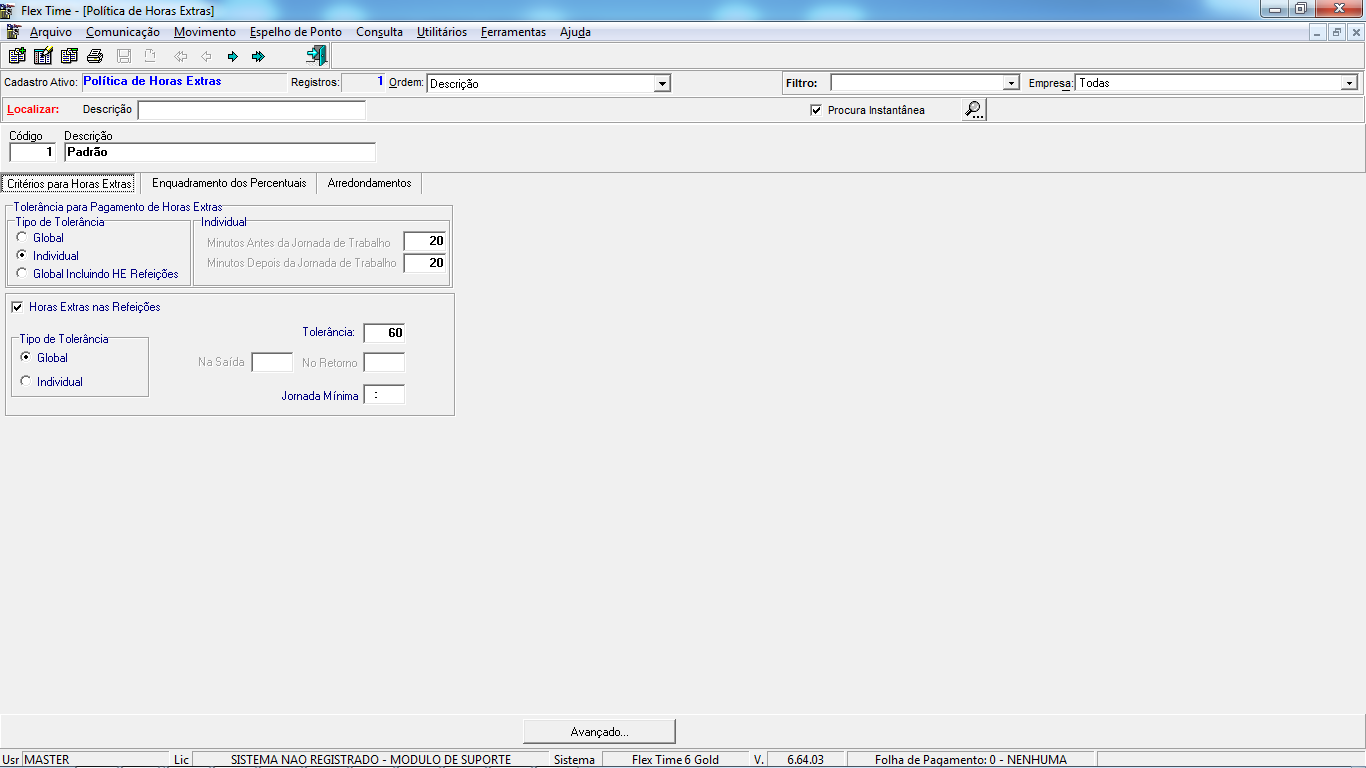Click SISTEMA NAO REGISTRADO status text
Viewport: 1366px width, 768px height.
click(370, 760)
